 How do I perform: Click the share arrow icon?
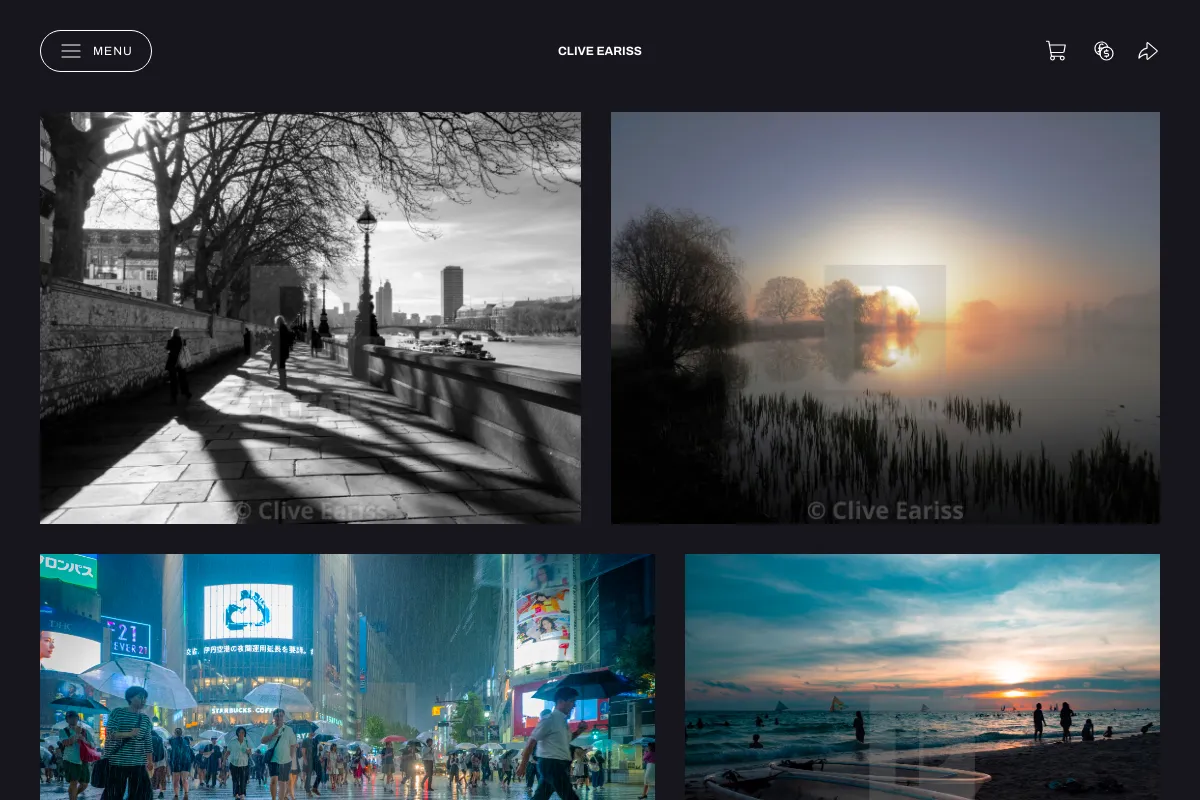pyautogui.click(x=1148, y=51)
